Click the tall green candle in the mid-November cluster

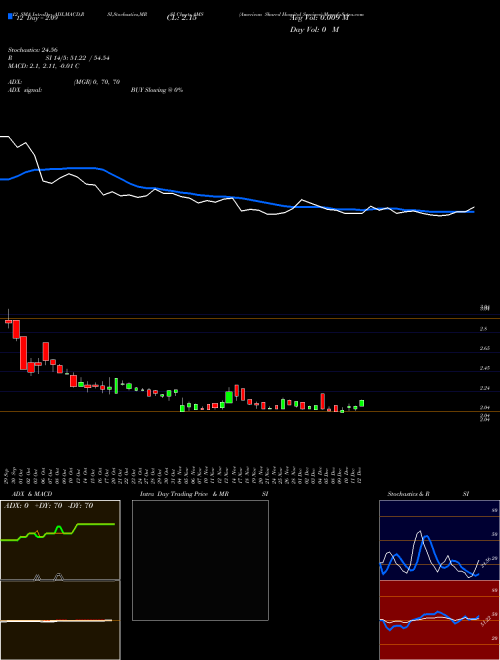coord(229,397)
